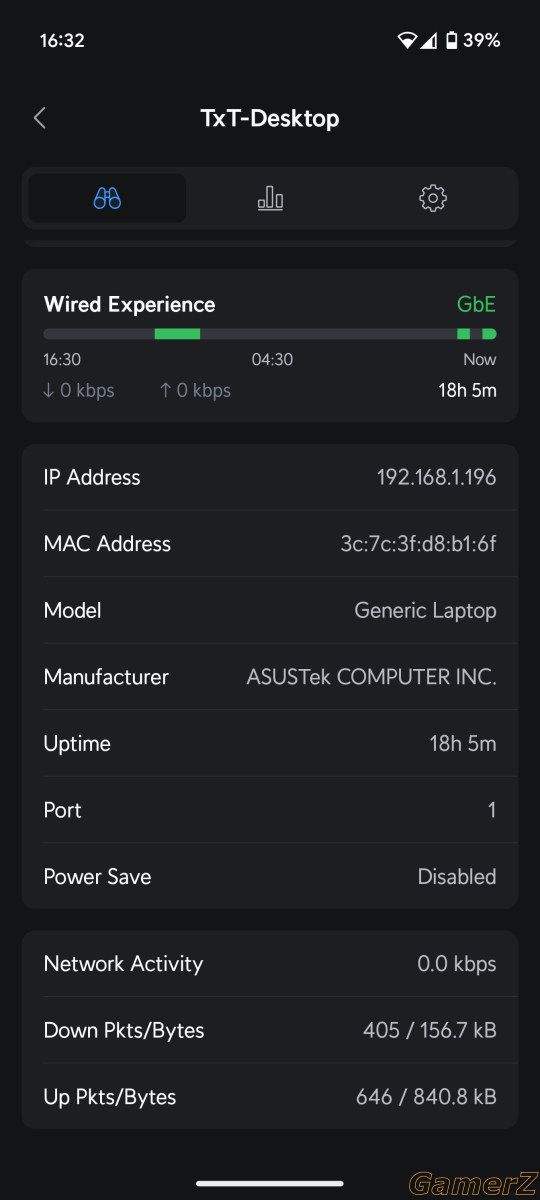This screenshot has height=1200, width=540.
Task: Tap the Port 1 row
Action: coord(270,810)
